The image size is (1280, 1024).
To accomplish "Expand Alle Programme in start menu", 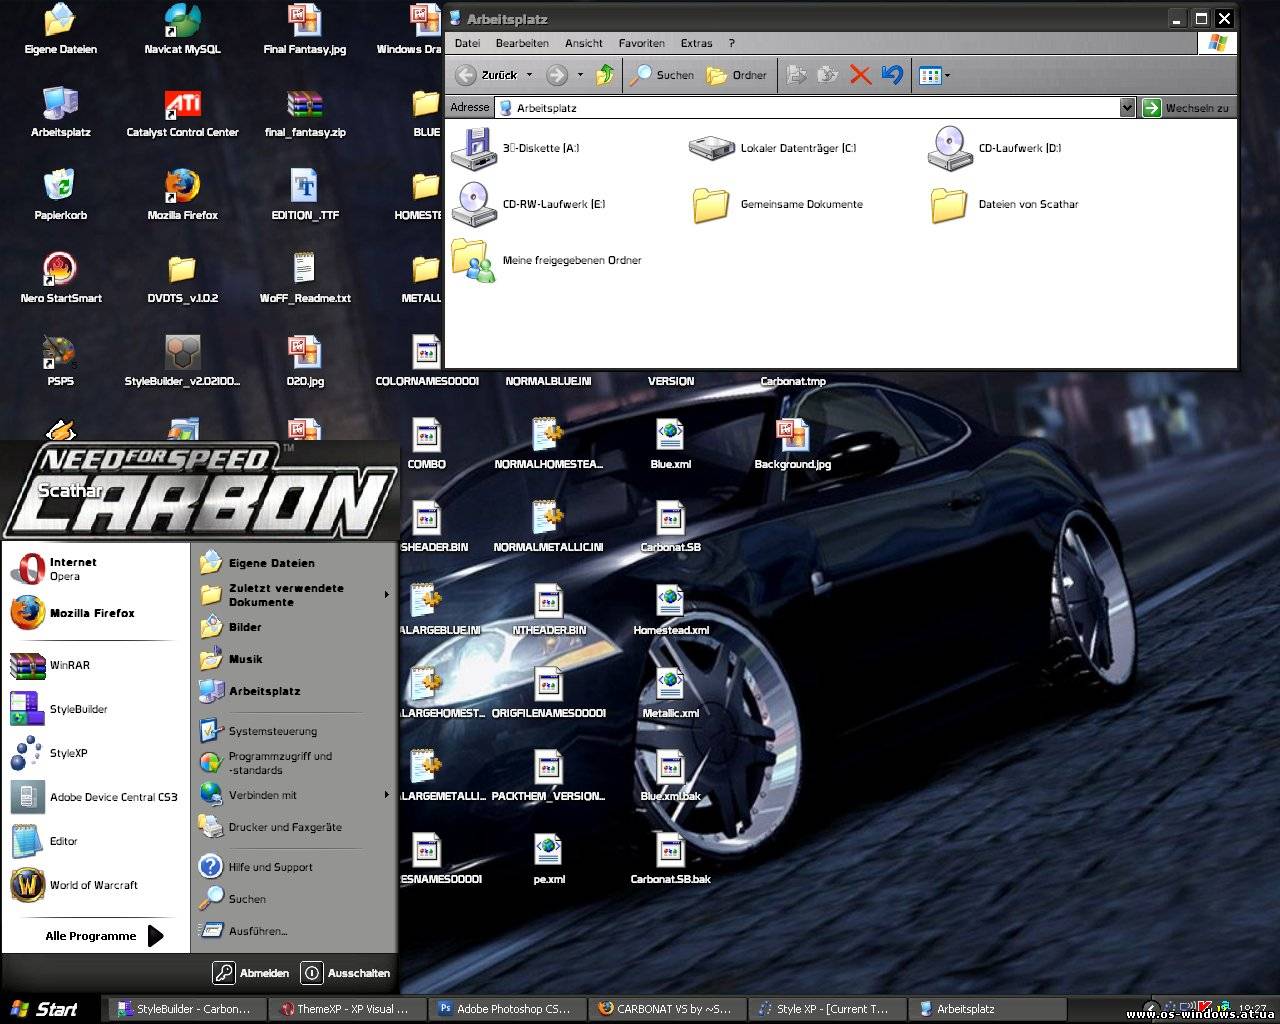I will point(104,936).
